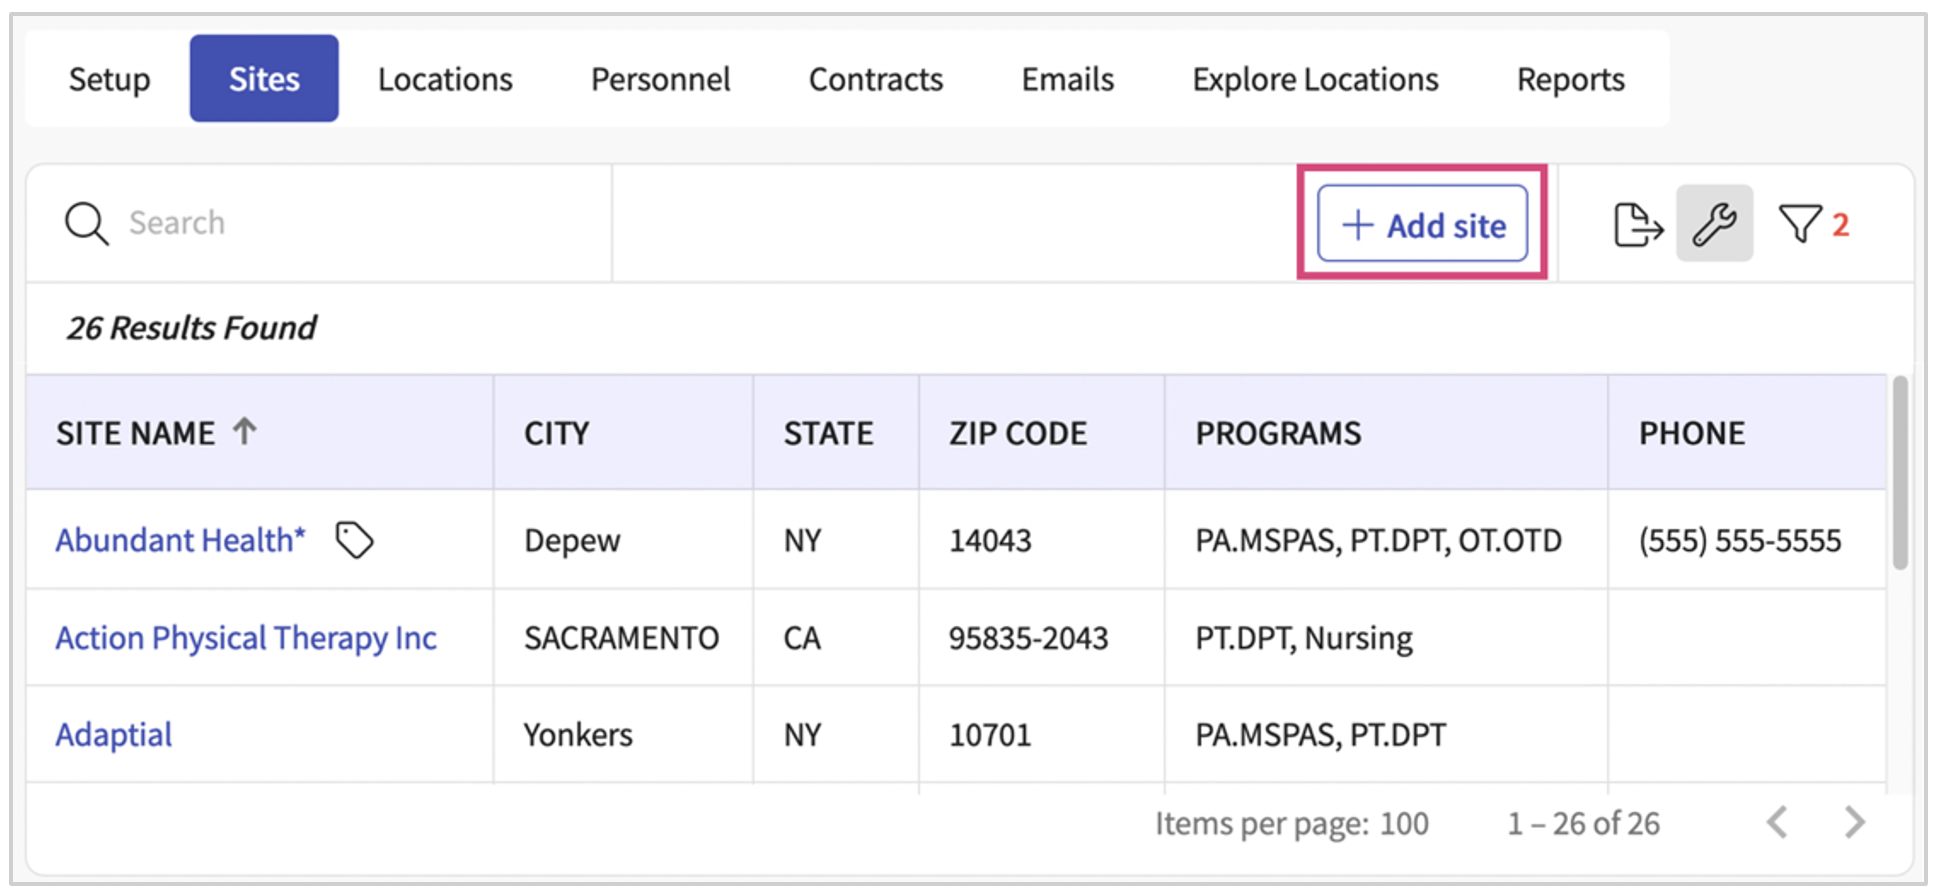Open the filter funnel icon

click(1799, 224)
